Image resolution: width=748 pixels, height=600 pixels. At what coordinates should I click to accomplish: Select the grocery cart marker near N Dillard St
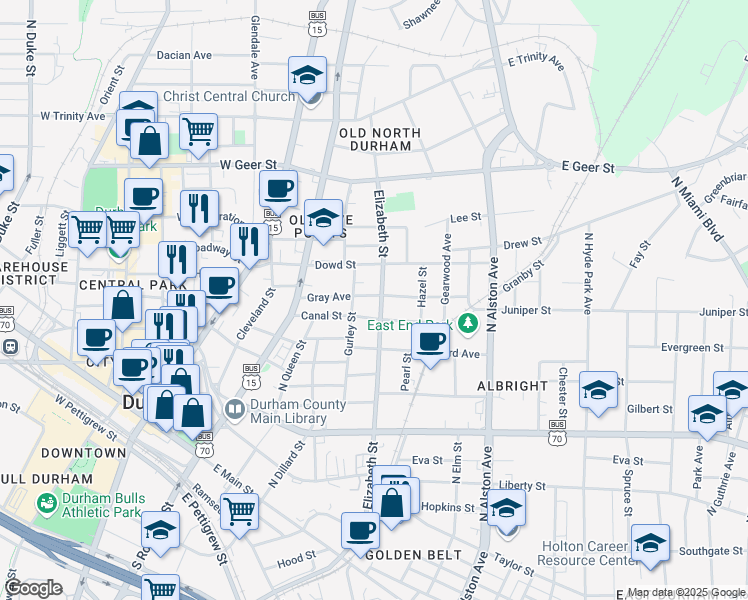pyautogui.click(x=239, y=512)
